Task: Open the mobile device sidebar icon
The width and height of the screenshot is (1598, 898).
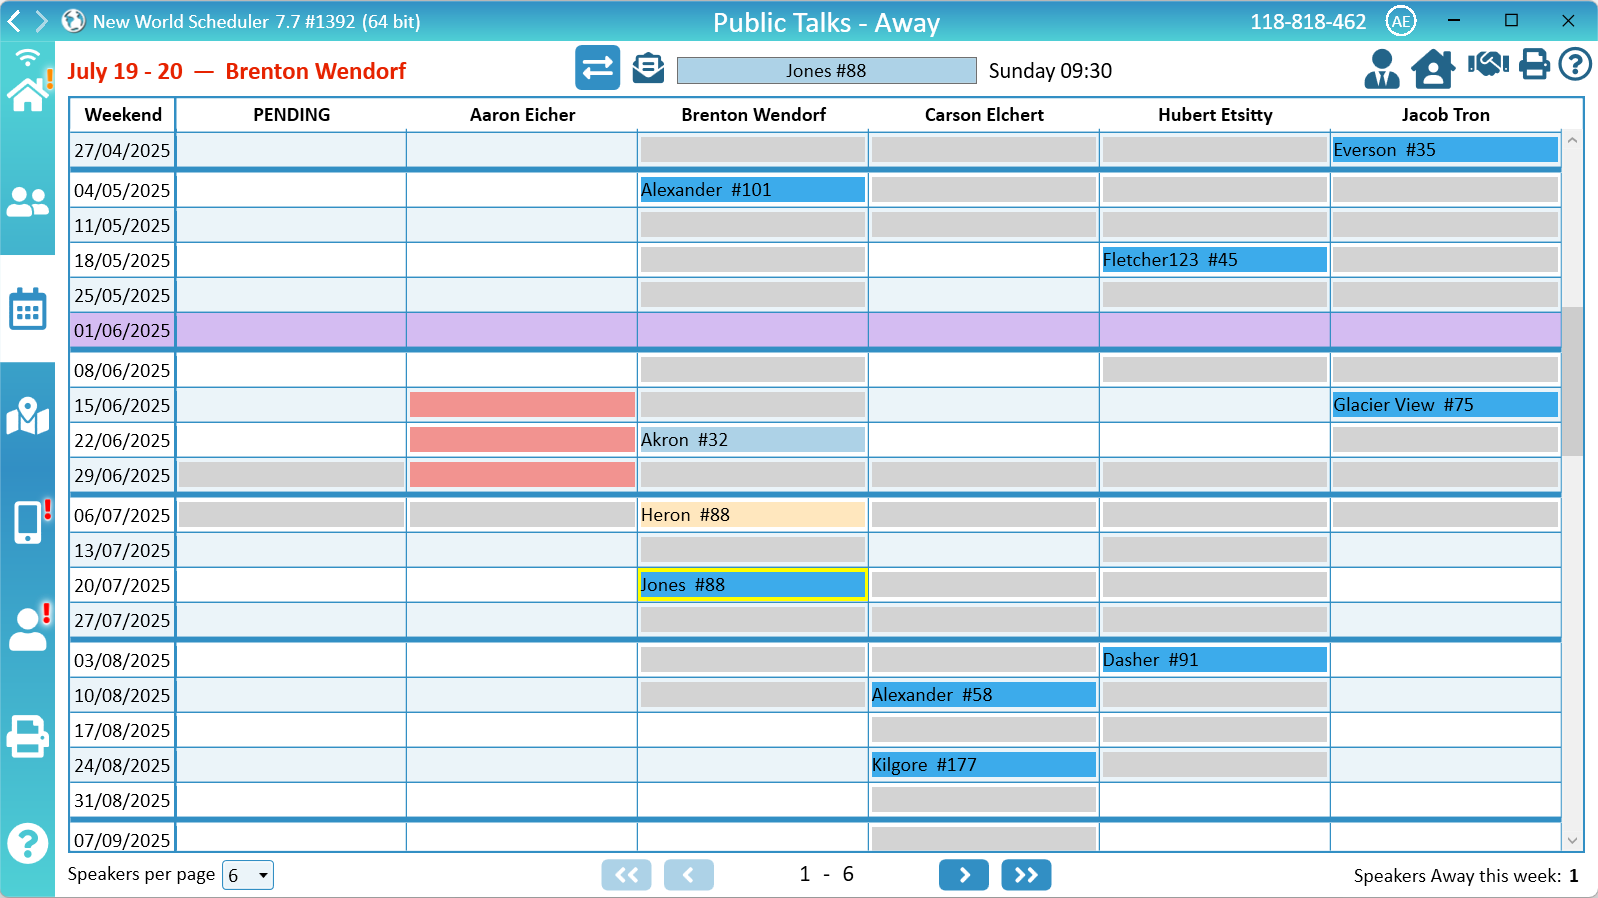Action: point(29,522)
